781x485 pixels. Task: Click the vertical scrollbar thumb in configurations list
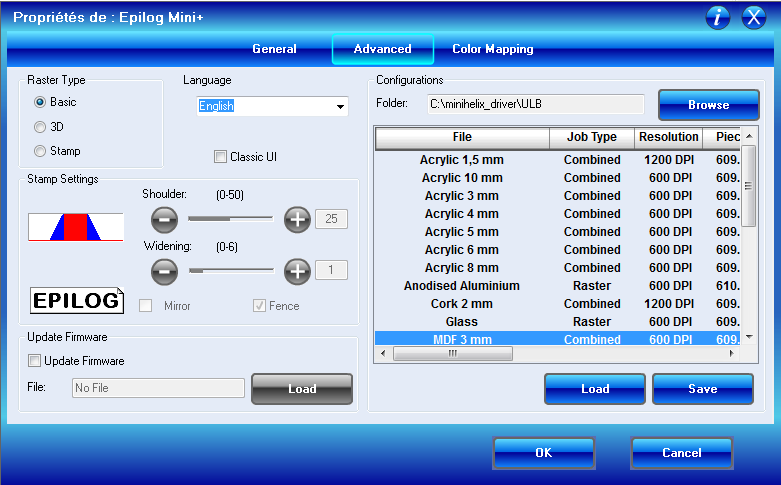coord(748,186)
